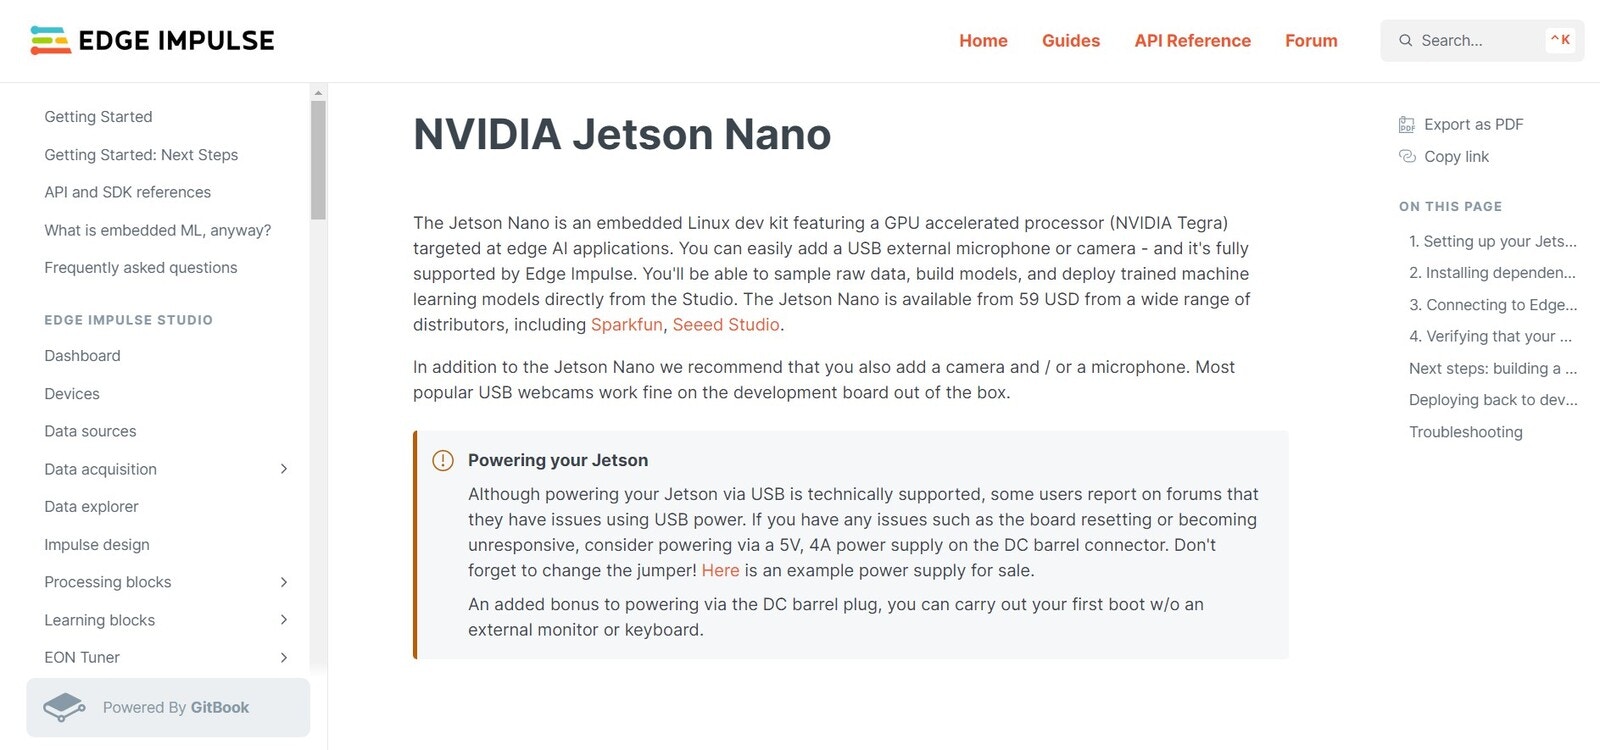Follow the Sparkfun link
This screenshot has height=750, width=1600.
click(627, 324)
